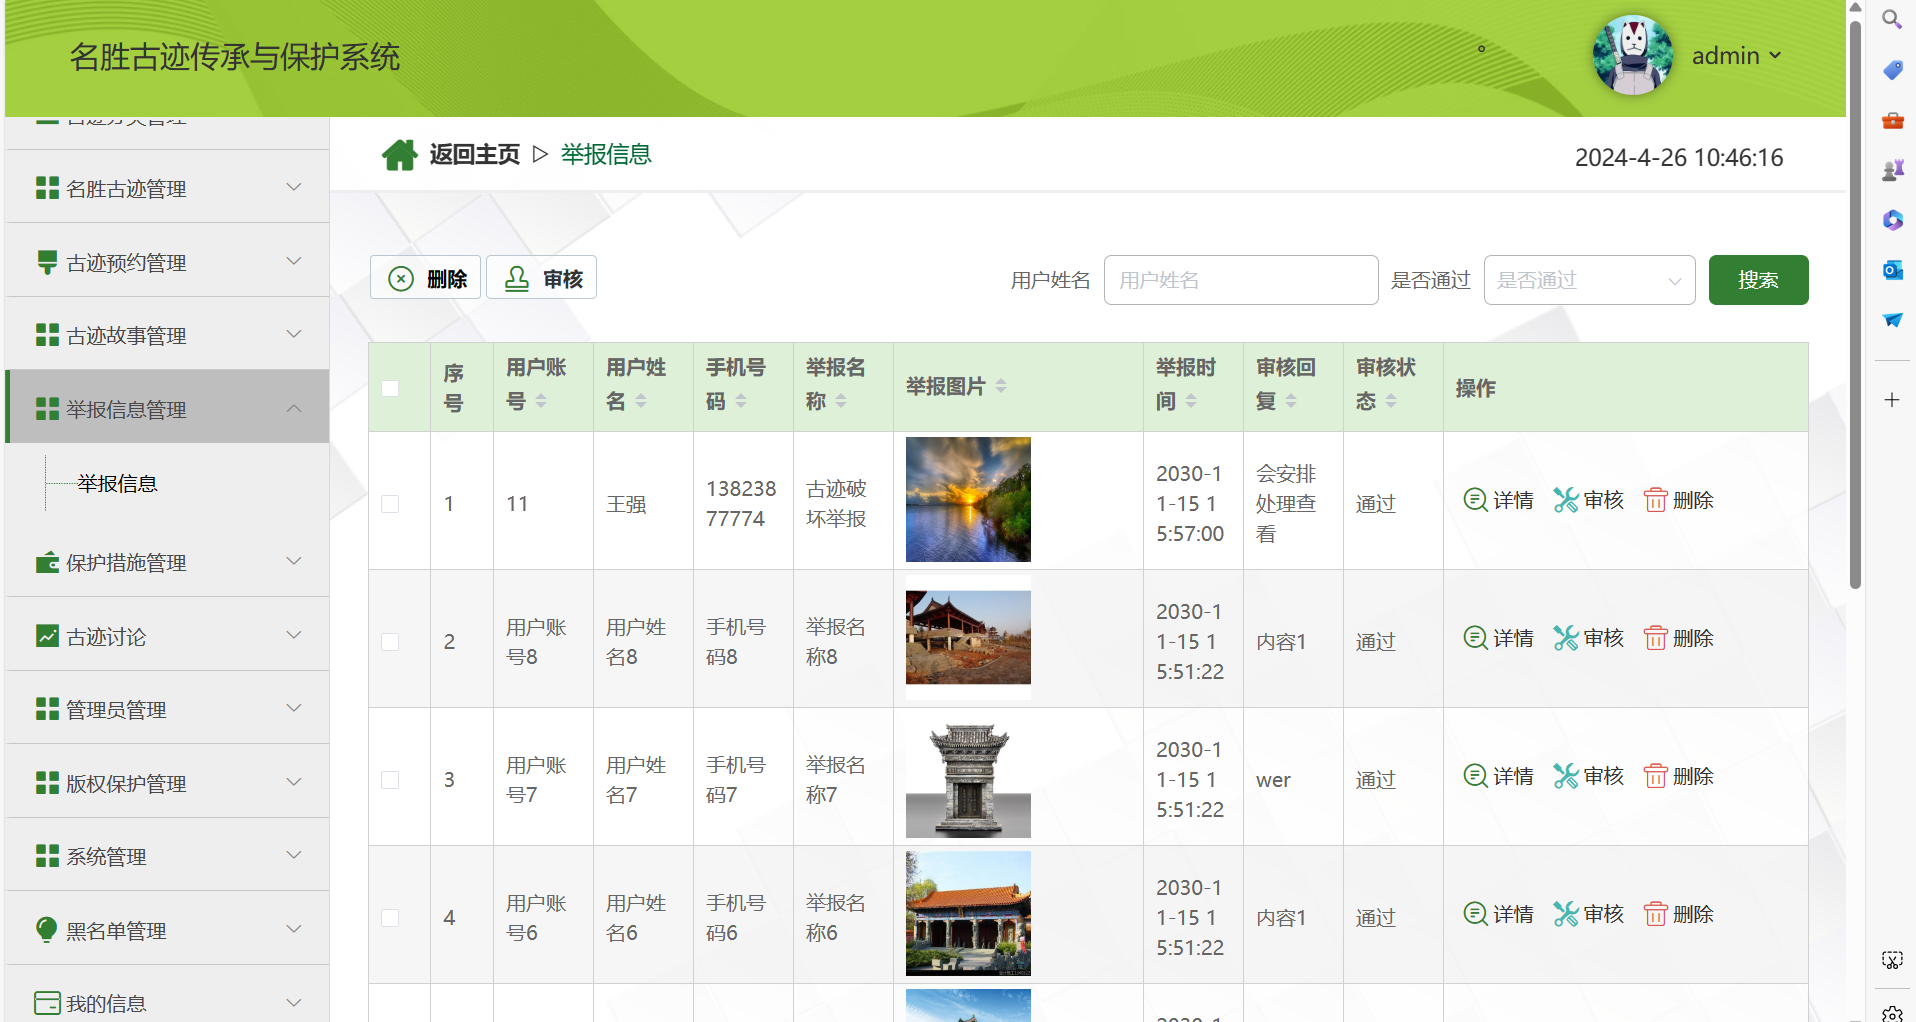Viewport: 1916px width, 1022px height.
Task: Click the trash icon in row 用户账号8
Action: point(1655,637)
